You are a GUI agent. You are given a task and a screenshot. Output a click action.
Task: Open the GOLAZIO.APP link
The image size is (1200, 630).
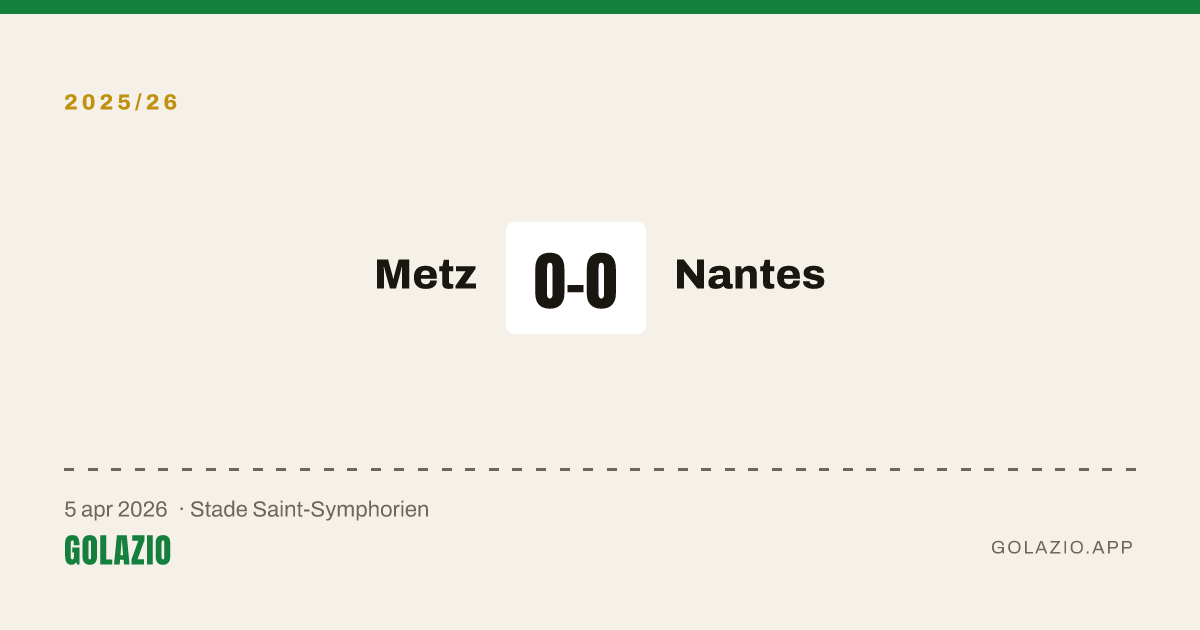[1062, 547]
